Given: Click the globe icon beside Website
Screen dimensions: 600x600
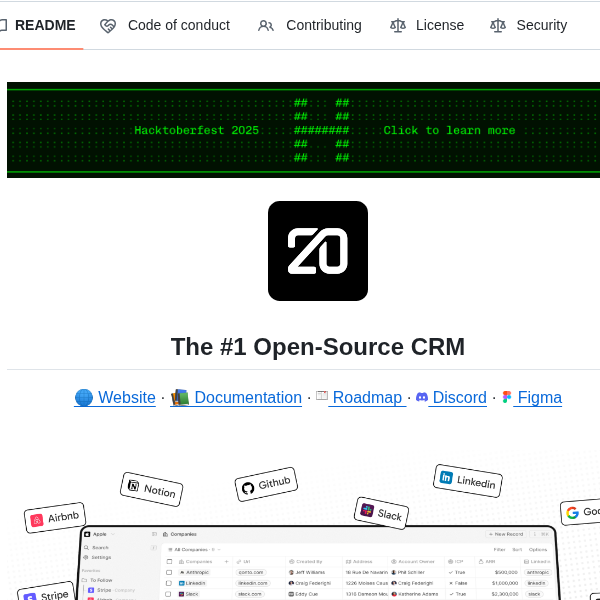Looking at the screenshot, I should click(84, 397).
